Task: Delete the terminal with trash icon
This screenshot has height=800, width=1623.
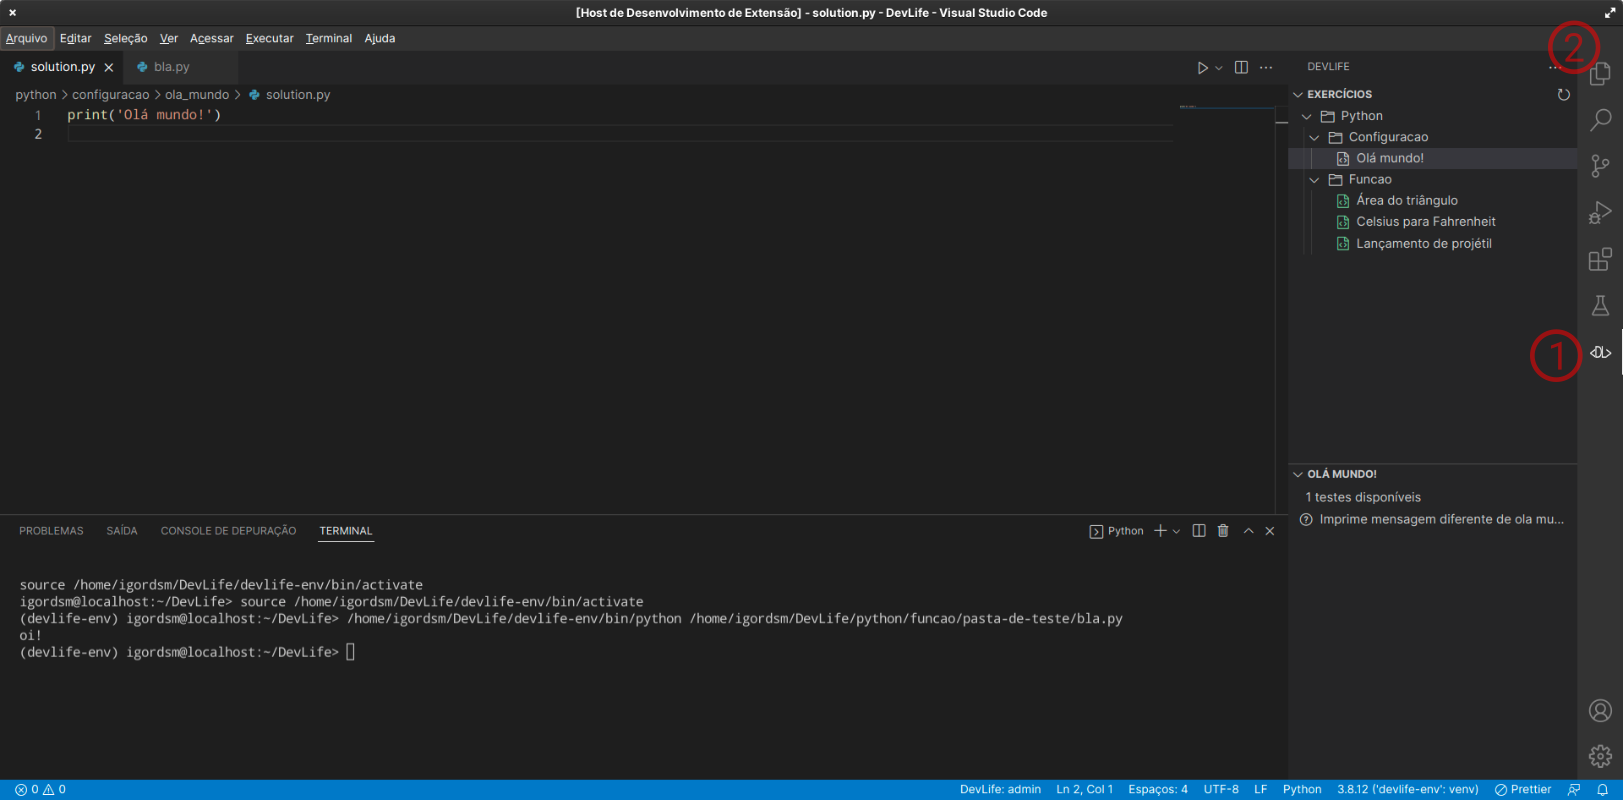Action: [x=1222, y=531]
